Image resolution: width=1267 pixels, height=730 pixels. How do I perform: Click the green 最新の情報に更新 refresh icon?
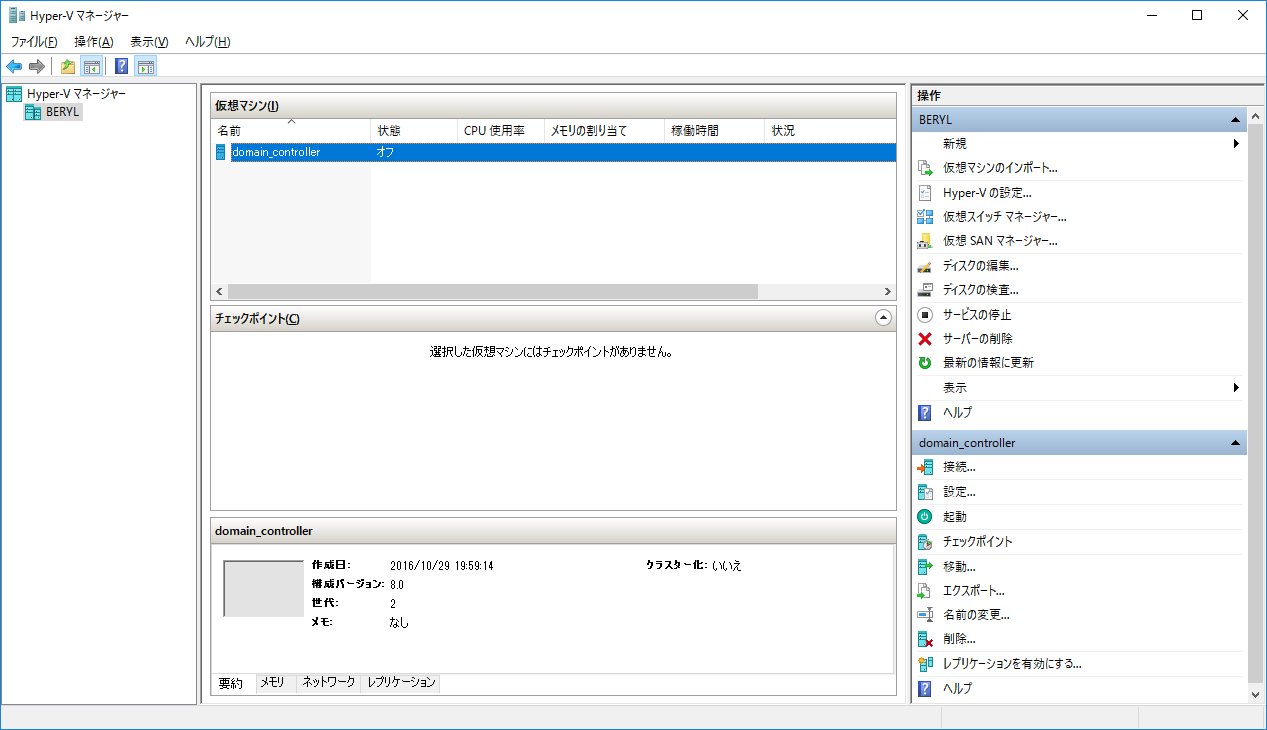[925, 363]
